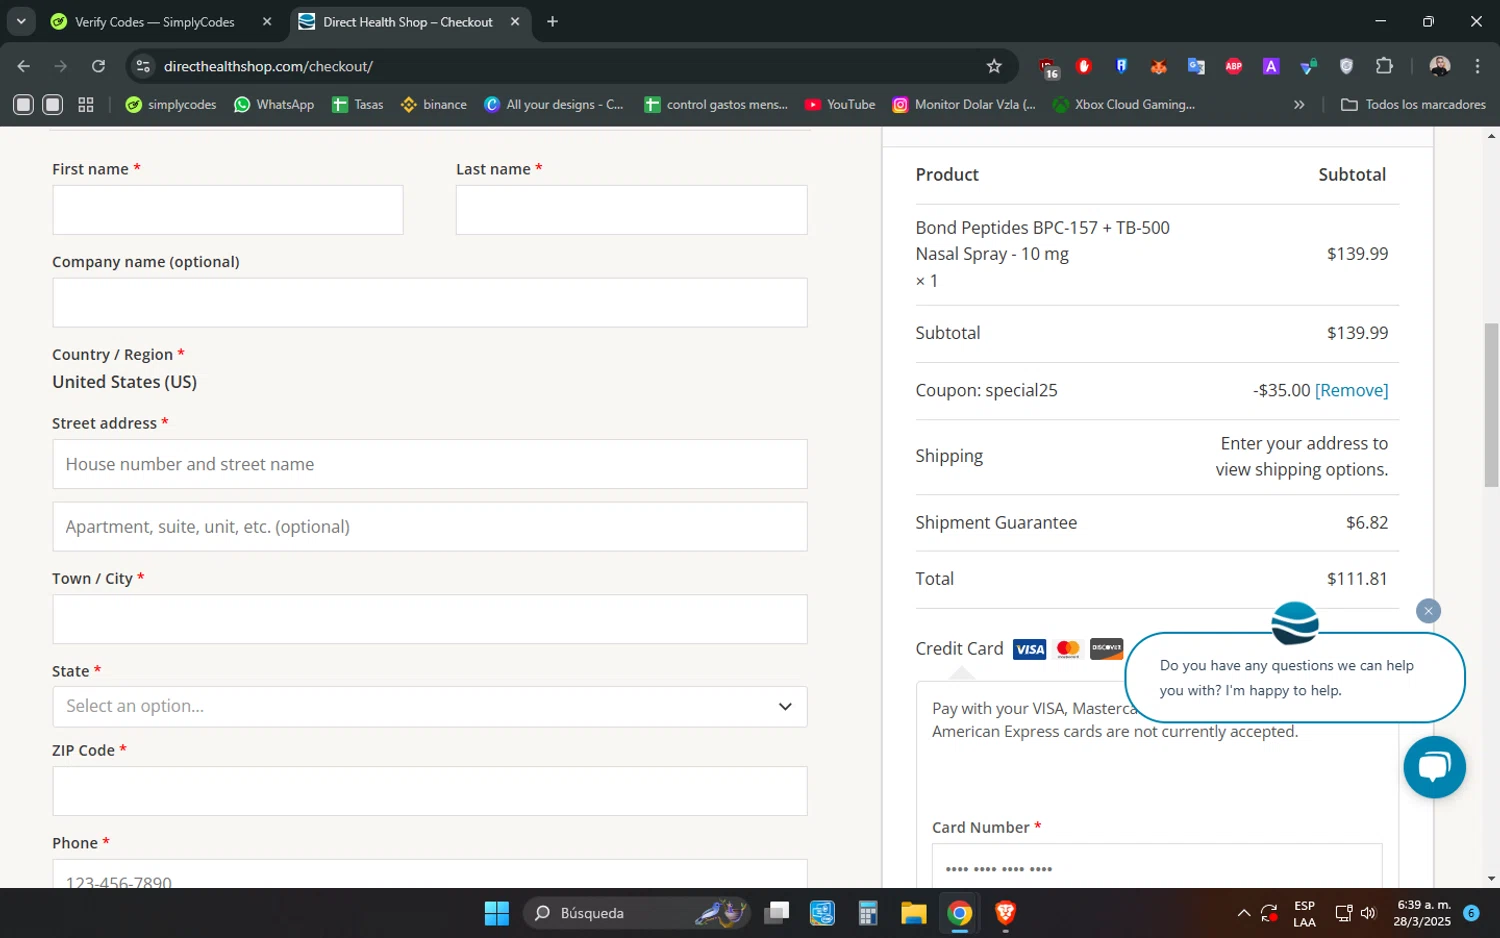Click the Card Number field
The height and width of the screenshot is (938, 1500).
(1157, 866)
